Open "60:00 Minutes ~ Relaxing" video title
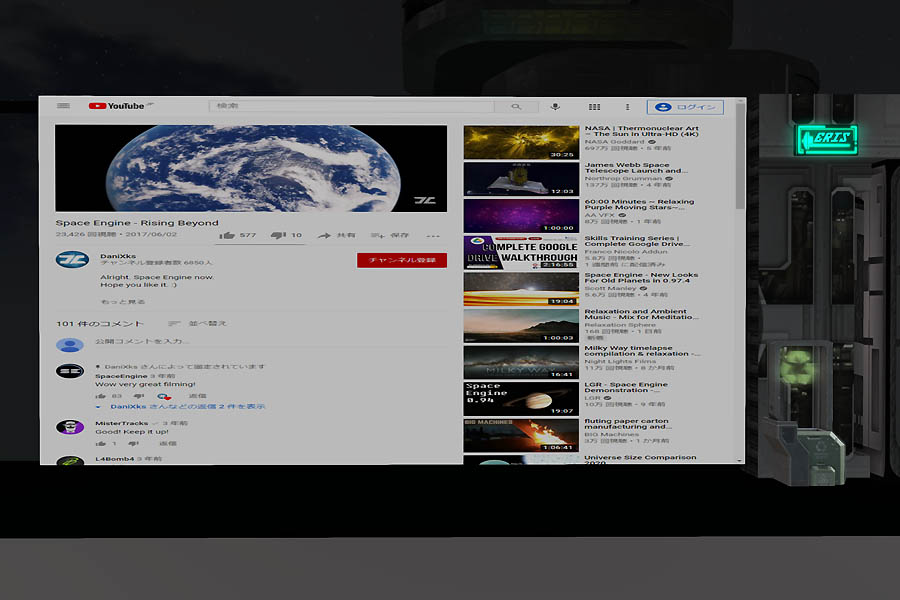 [639, 204]
